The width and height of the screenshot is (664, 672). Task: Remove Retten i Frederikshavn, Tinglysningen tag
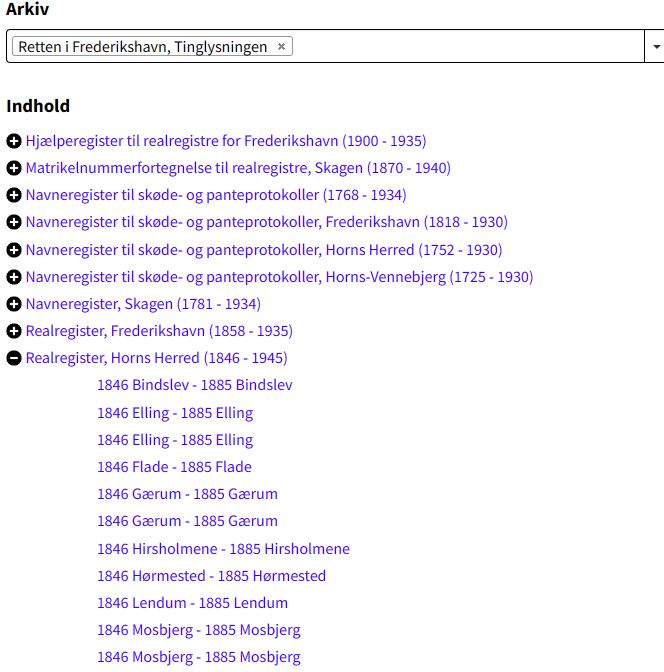pyautogui.click(x=281, y=46)
